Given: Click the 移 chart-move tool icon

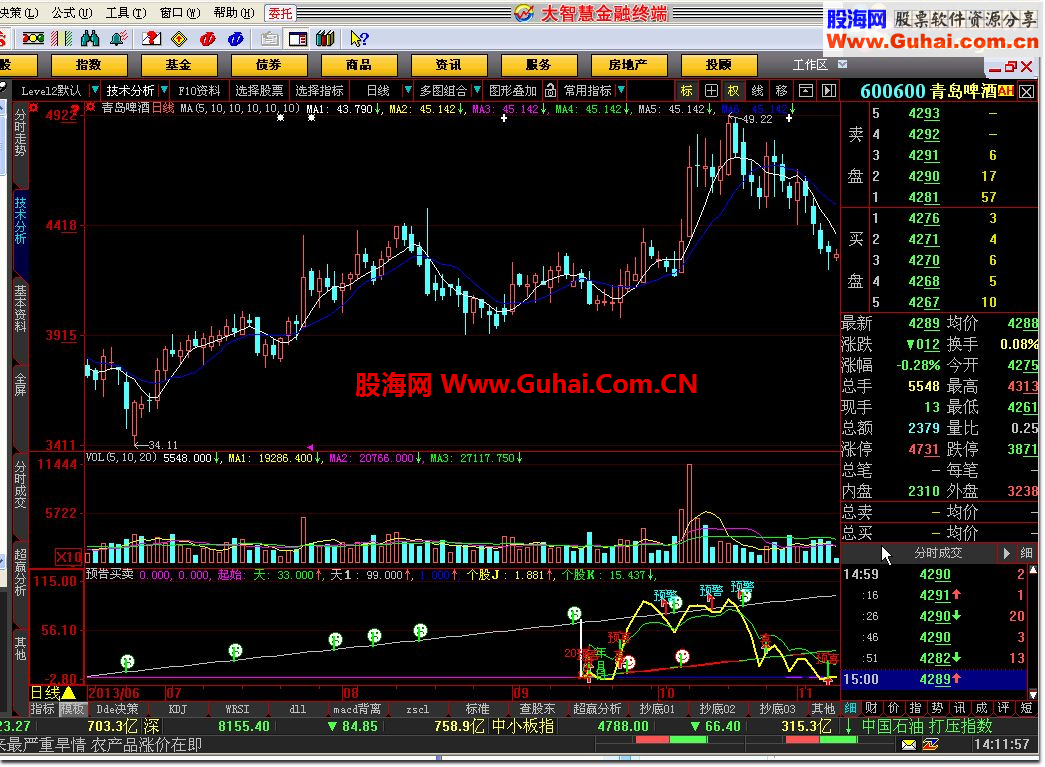Looking at the screenshot, I should pos(782,90).
